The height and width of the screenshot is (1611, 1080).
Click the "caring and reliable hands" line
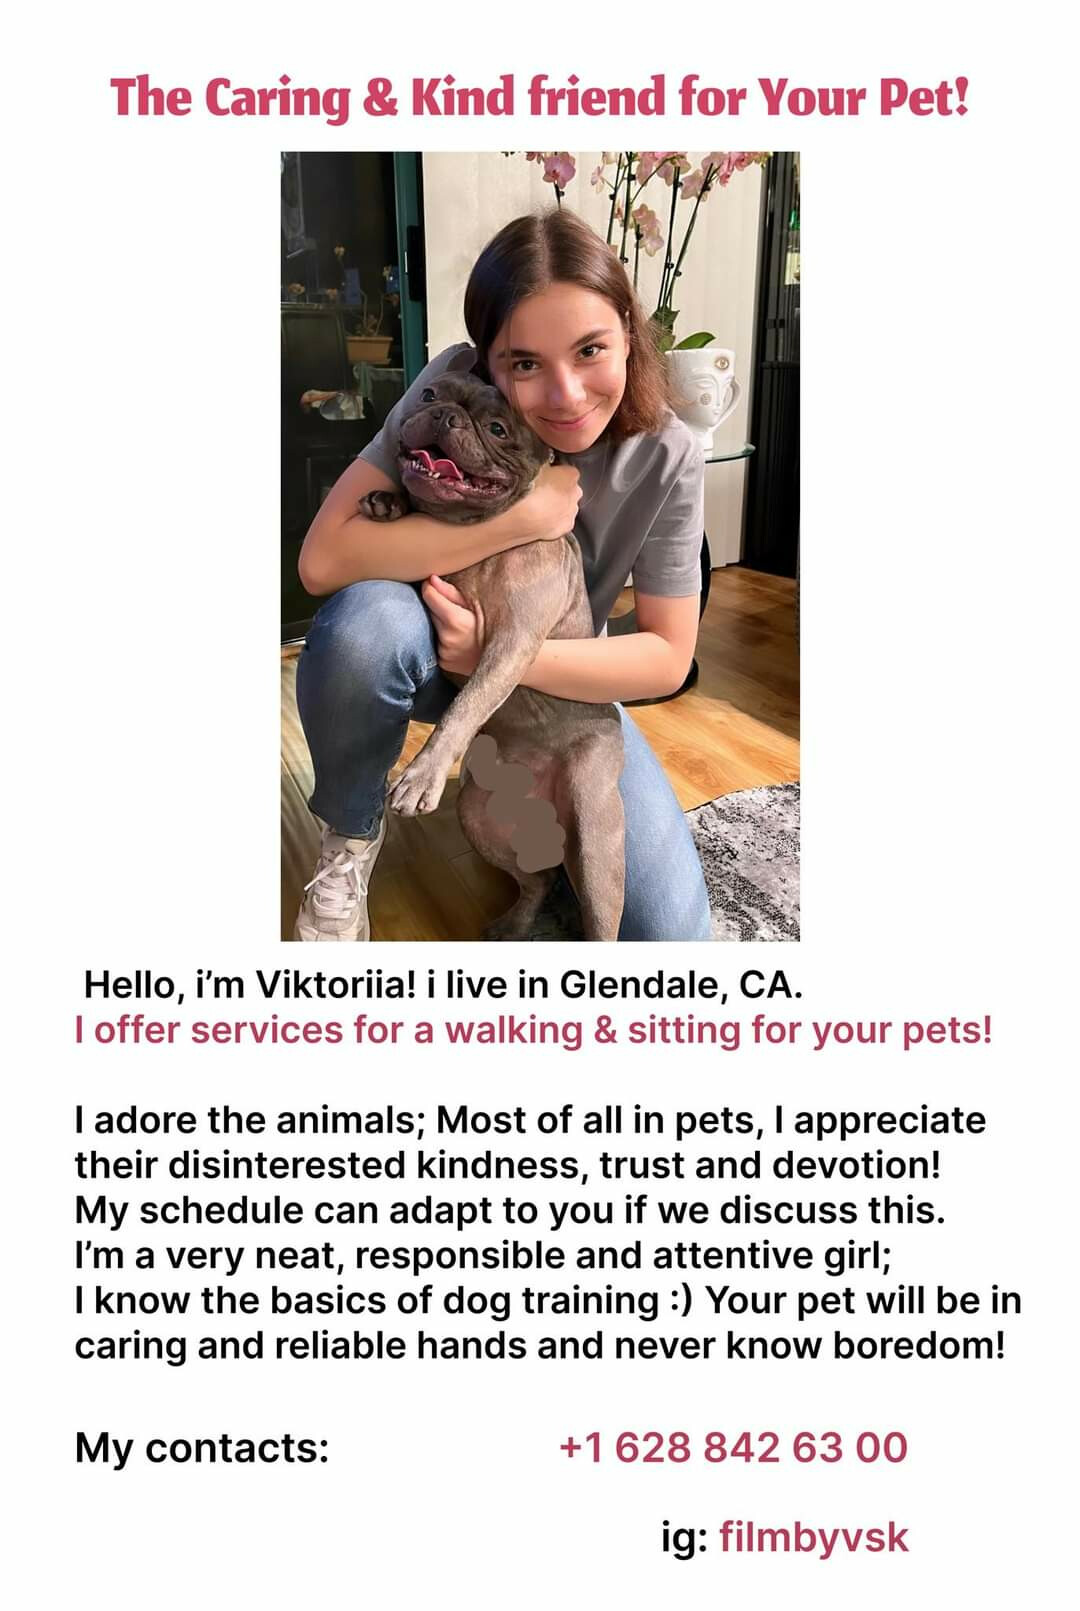(x=539, y=1345)
